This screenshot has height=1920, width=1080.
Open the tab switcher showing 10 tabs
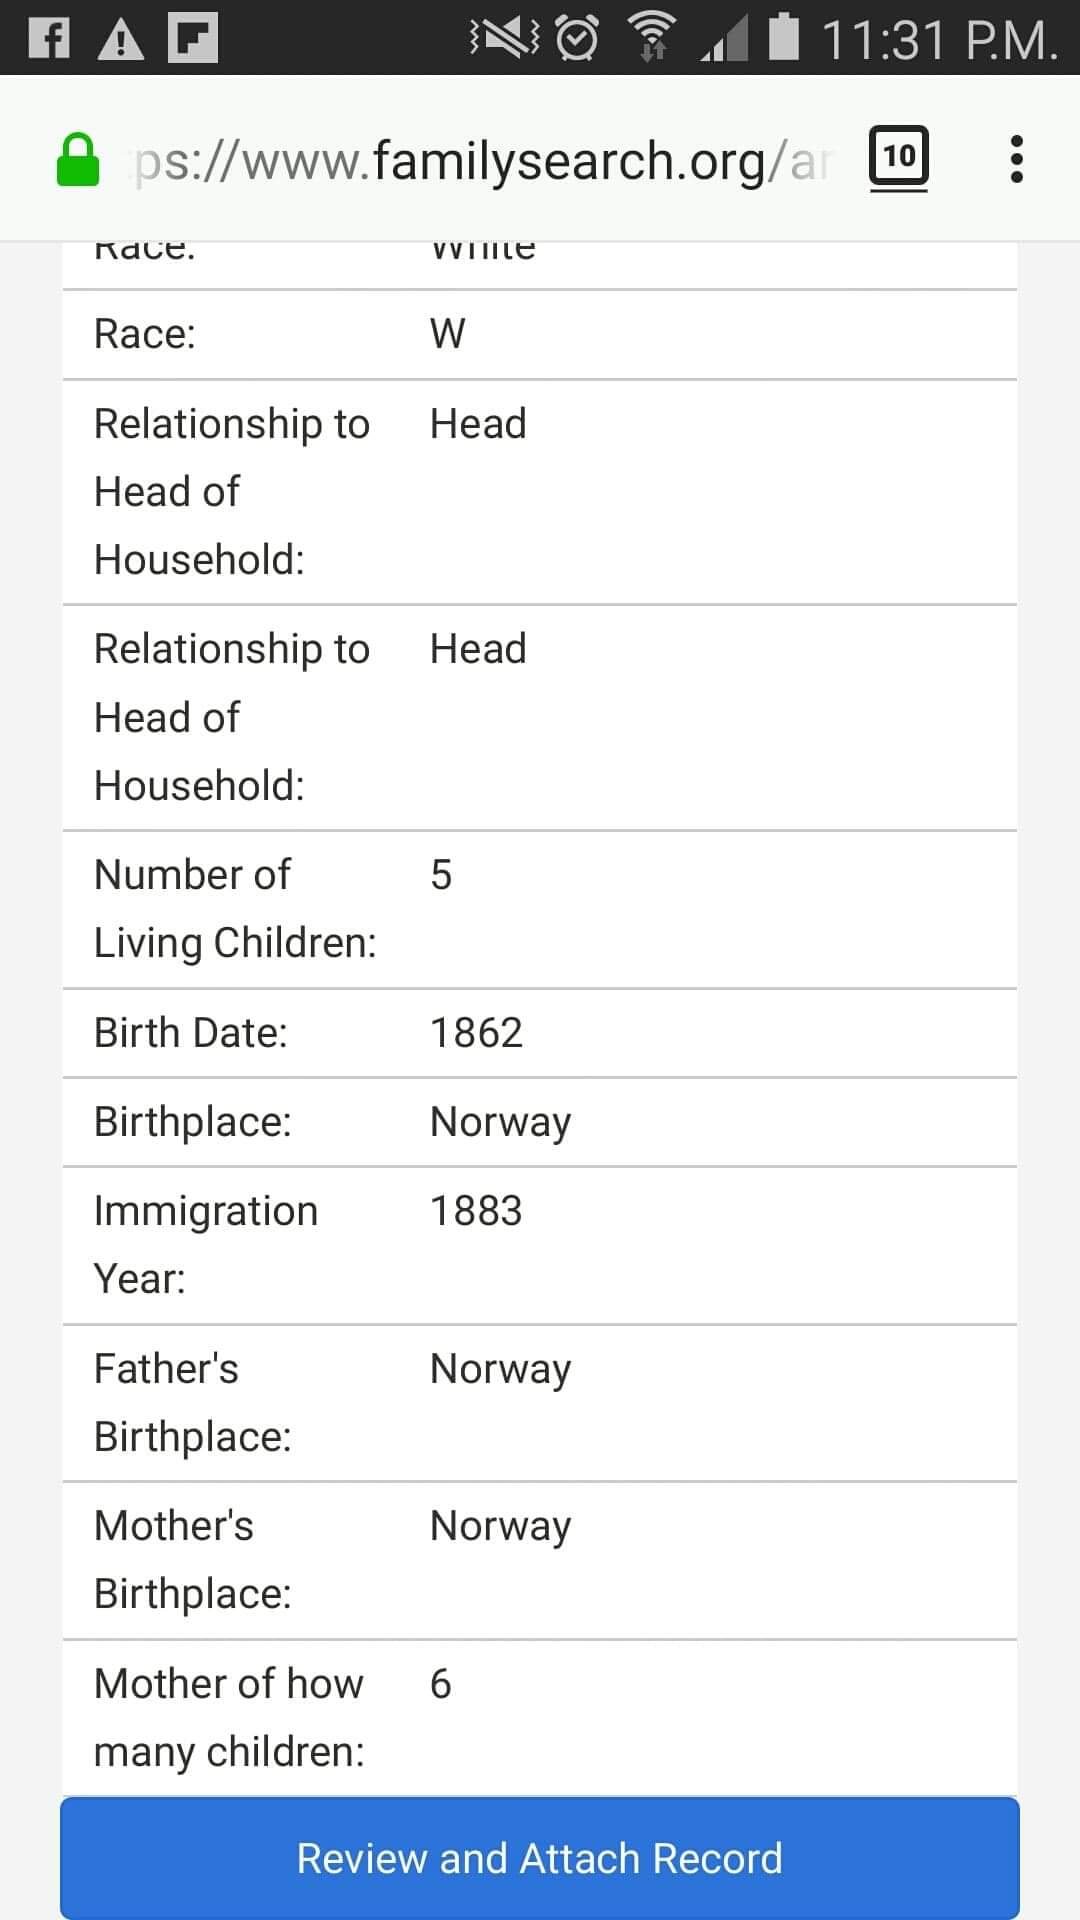[x=898, y=157]
